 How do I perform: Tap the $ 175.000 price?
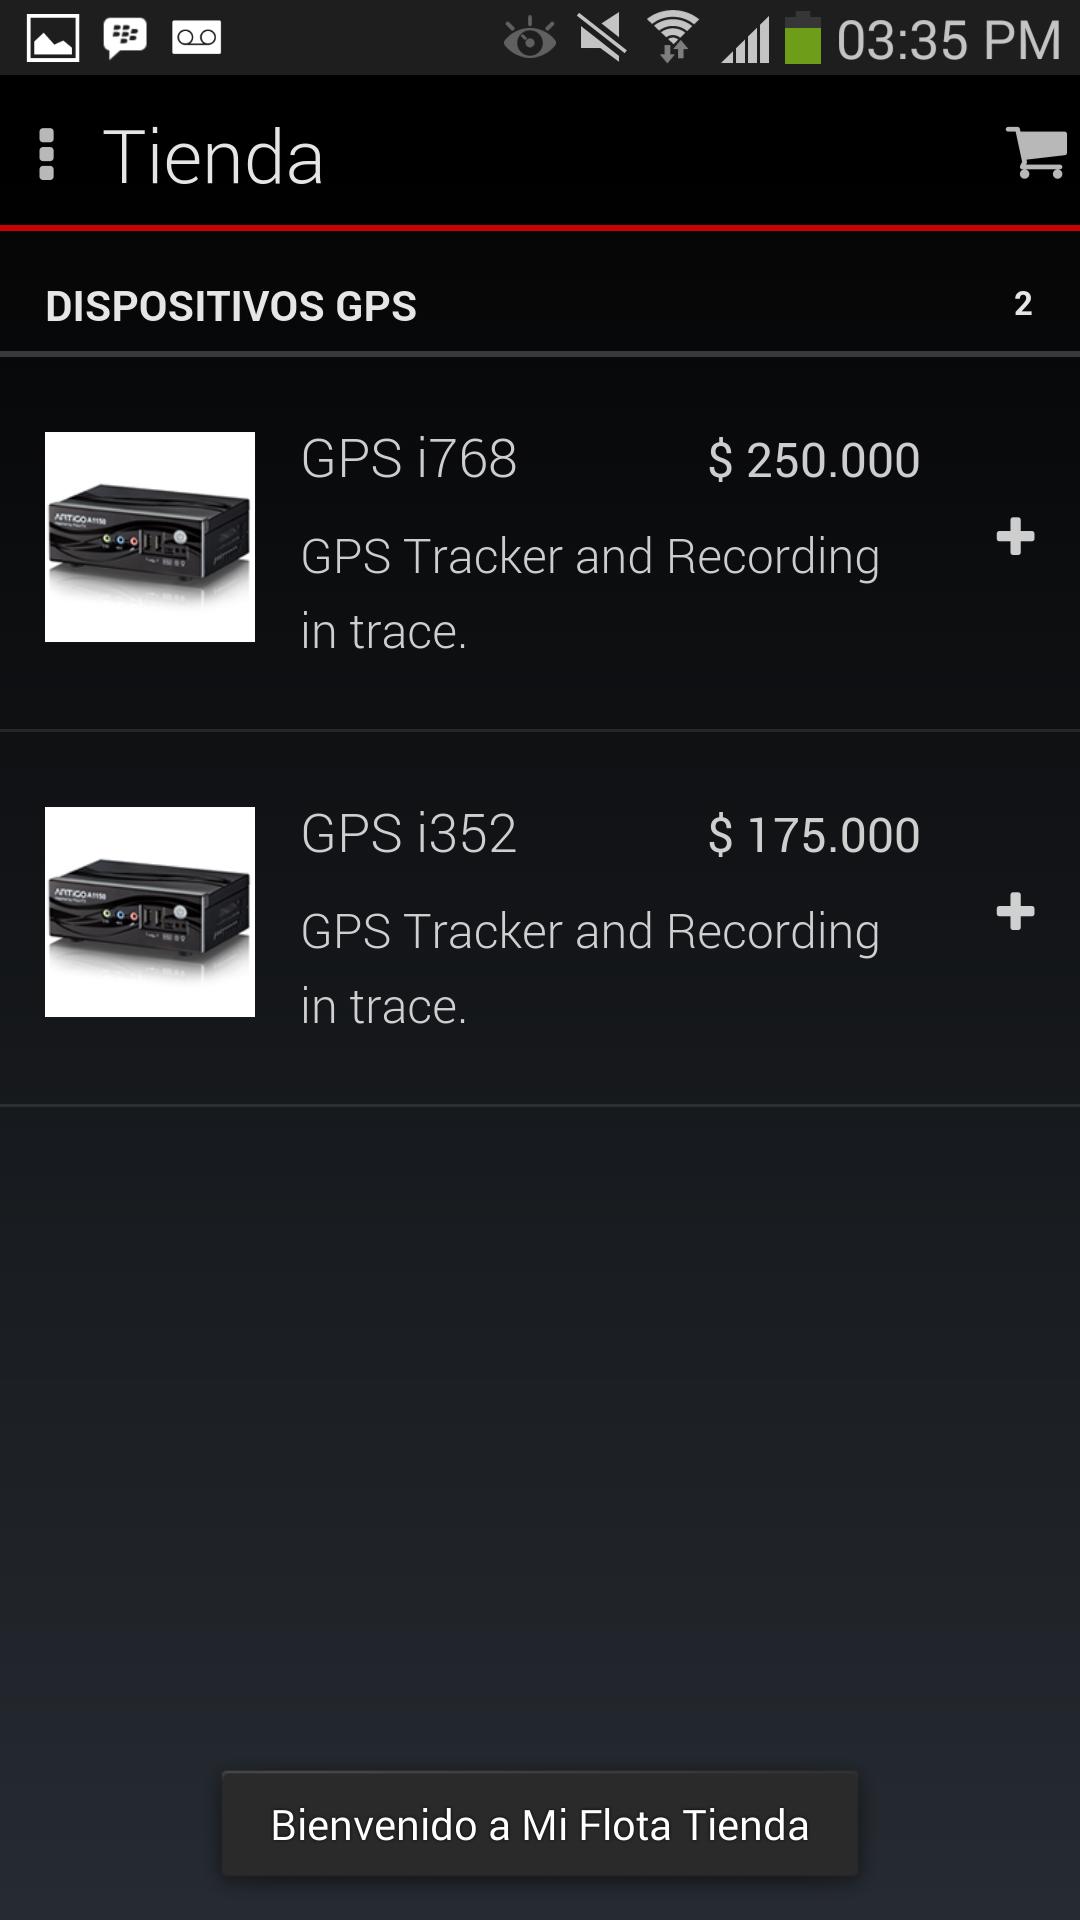(813, 835)
